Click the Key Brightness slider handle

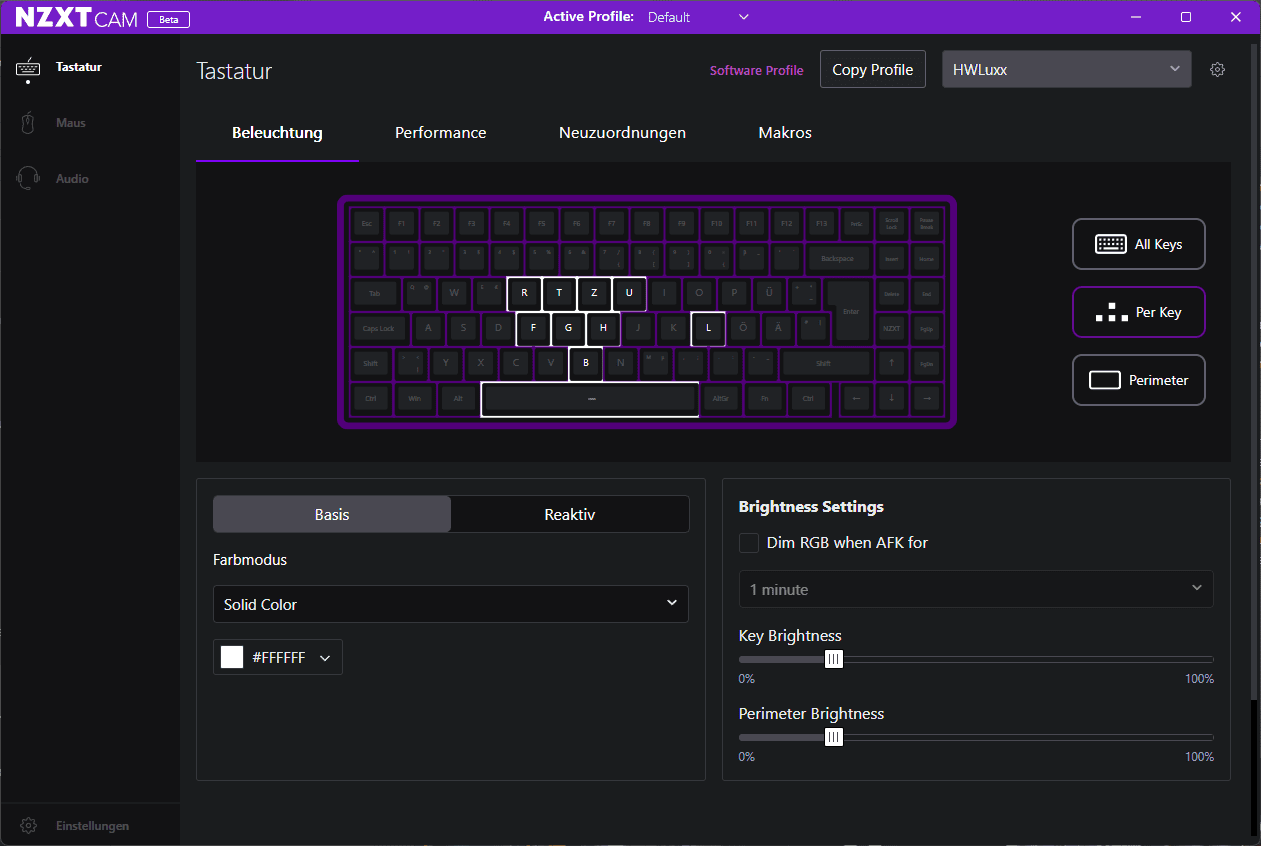click(x=834, y=659)
